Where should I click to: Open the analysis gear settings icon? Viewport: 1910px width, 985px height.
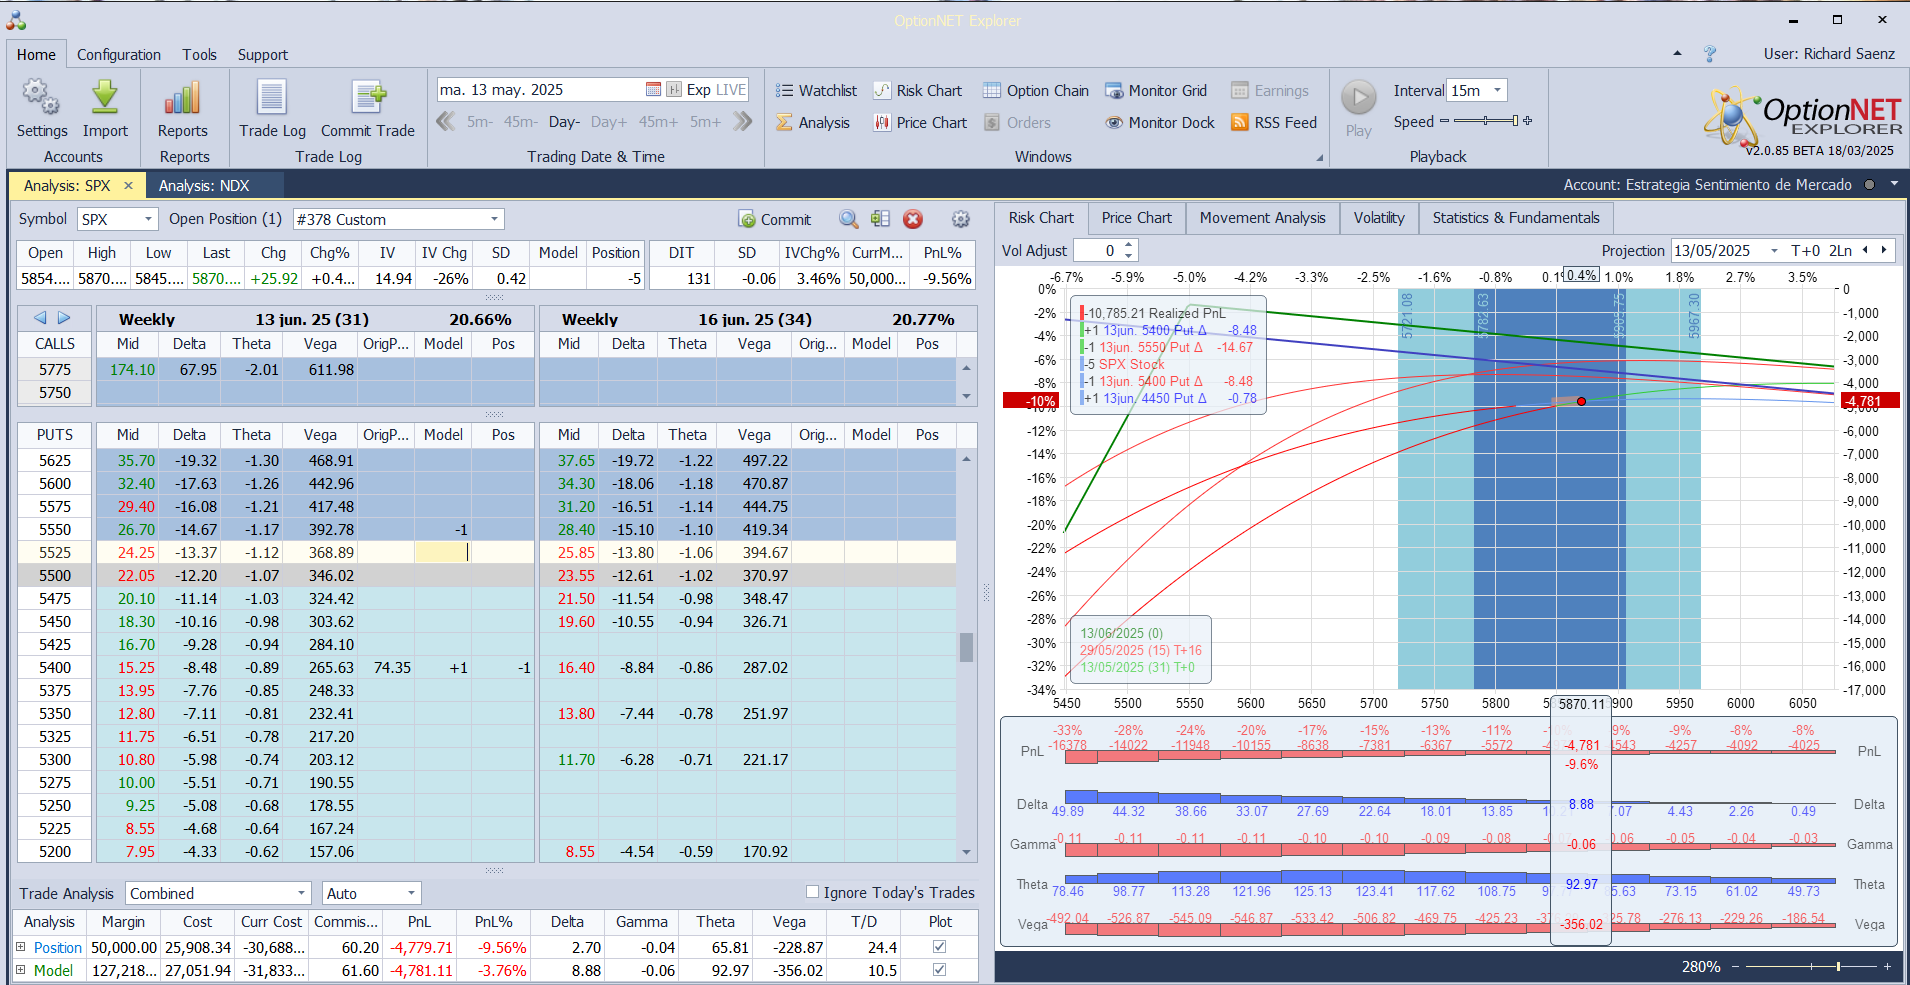pyautogui.click(x=960, y=219)
